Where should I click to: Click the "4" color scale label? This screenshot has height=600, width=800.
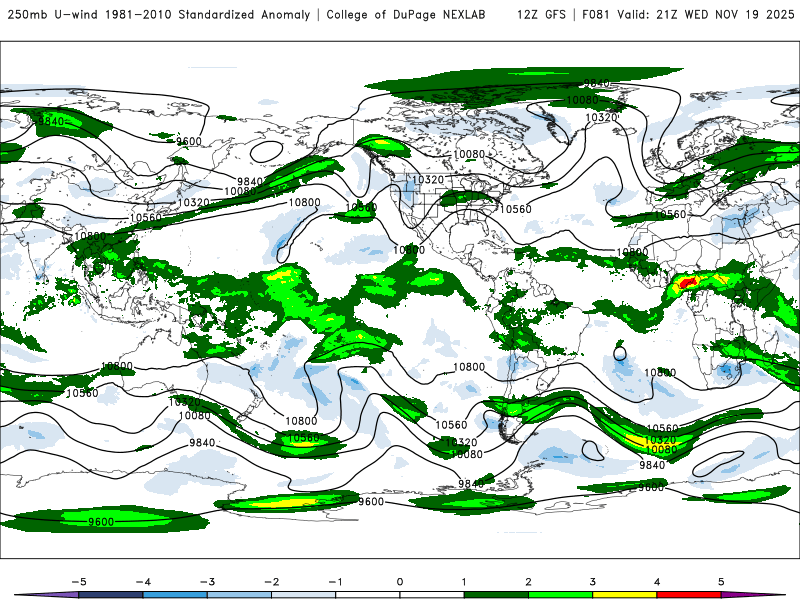(657, 582)
